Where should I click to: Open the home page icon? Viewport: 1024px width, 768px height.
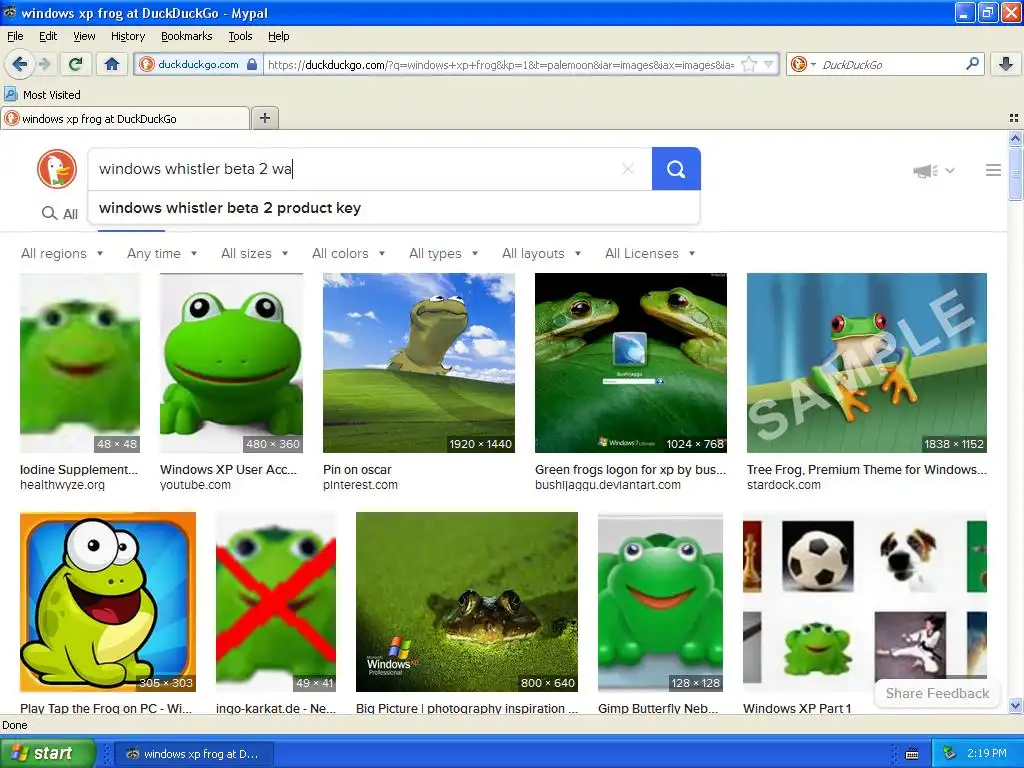tap(112, 64)
